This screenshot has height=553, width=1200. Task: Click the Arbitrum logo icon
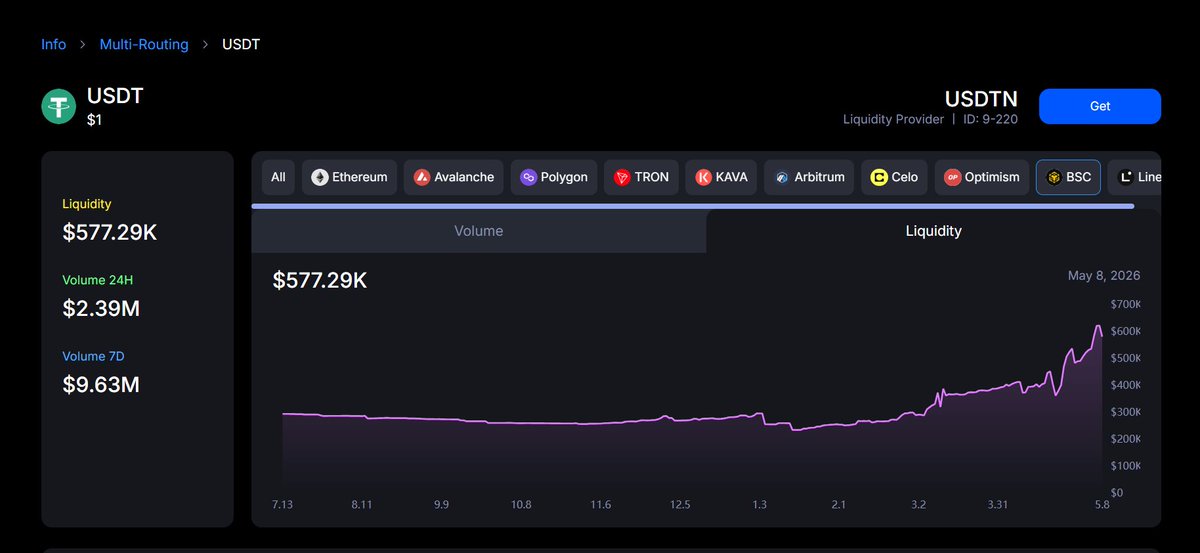coord(783,177)
